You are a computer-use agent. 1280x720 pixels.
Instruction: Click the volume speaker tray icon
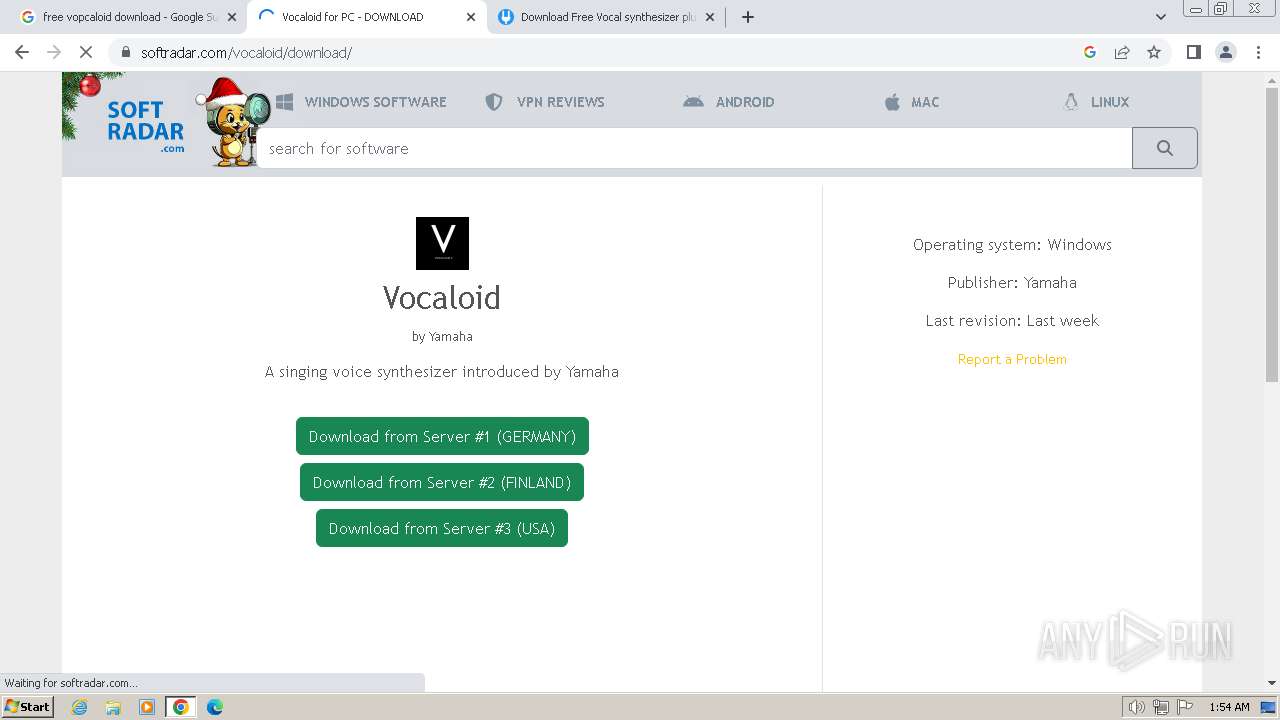[x=1137, y=707]
